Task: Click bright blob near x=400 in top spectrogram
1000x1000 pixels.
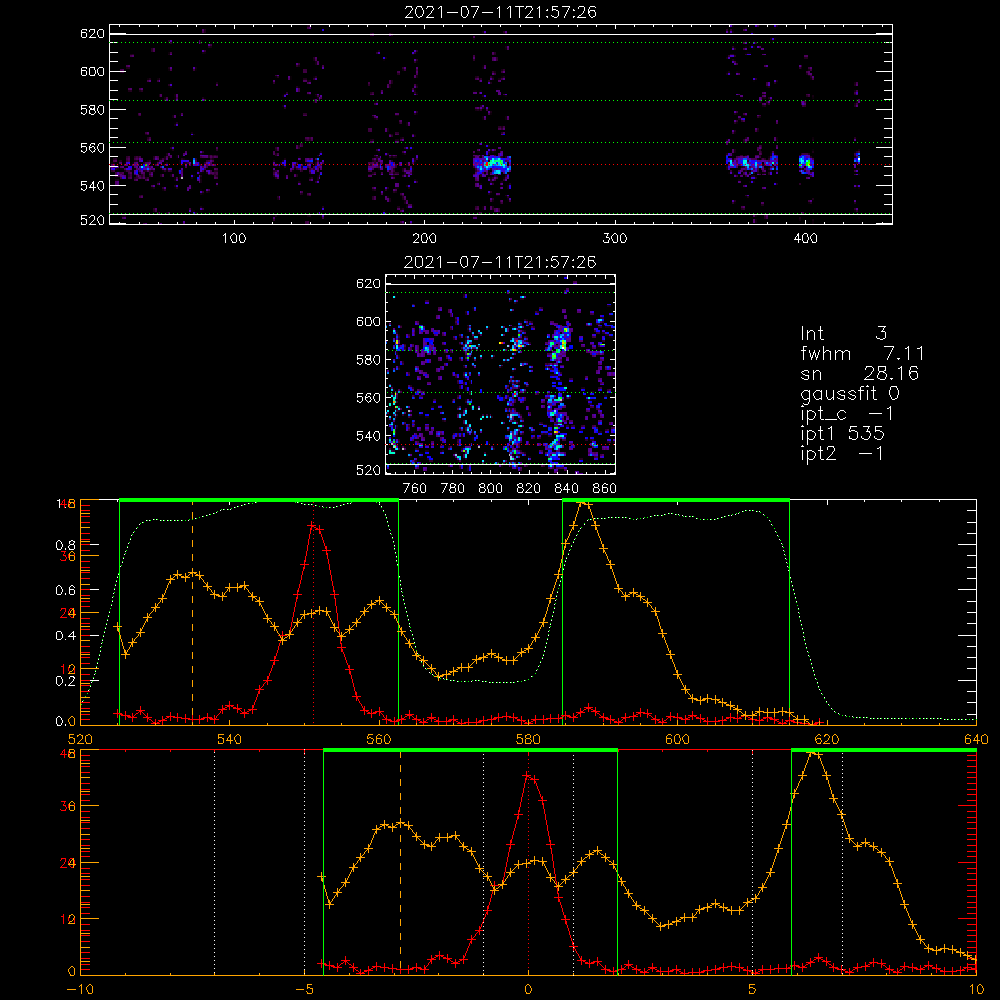Action: [x=806, y=163]
